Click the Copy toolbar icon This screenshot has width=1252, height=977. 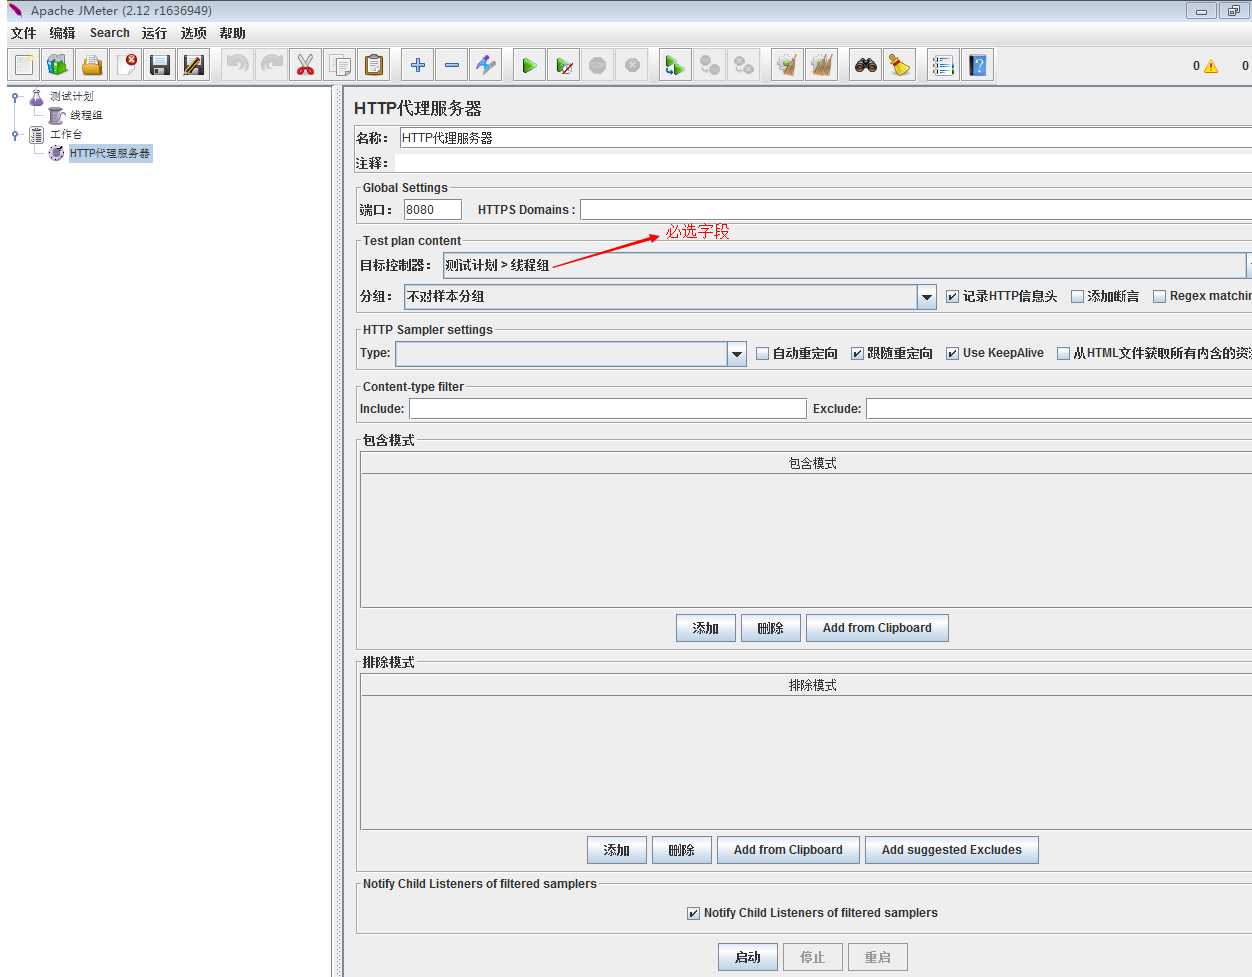click(340, 65)
